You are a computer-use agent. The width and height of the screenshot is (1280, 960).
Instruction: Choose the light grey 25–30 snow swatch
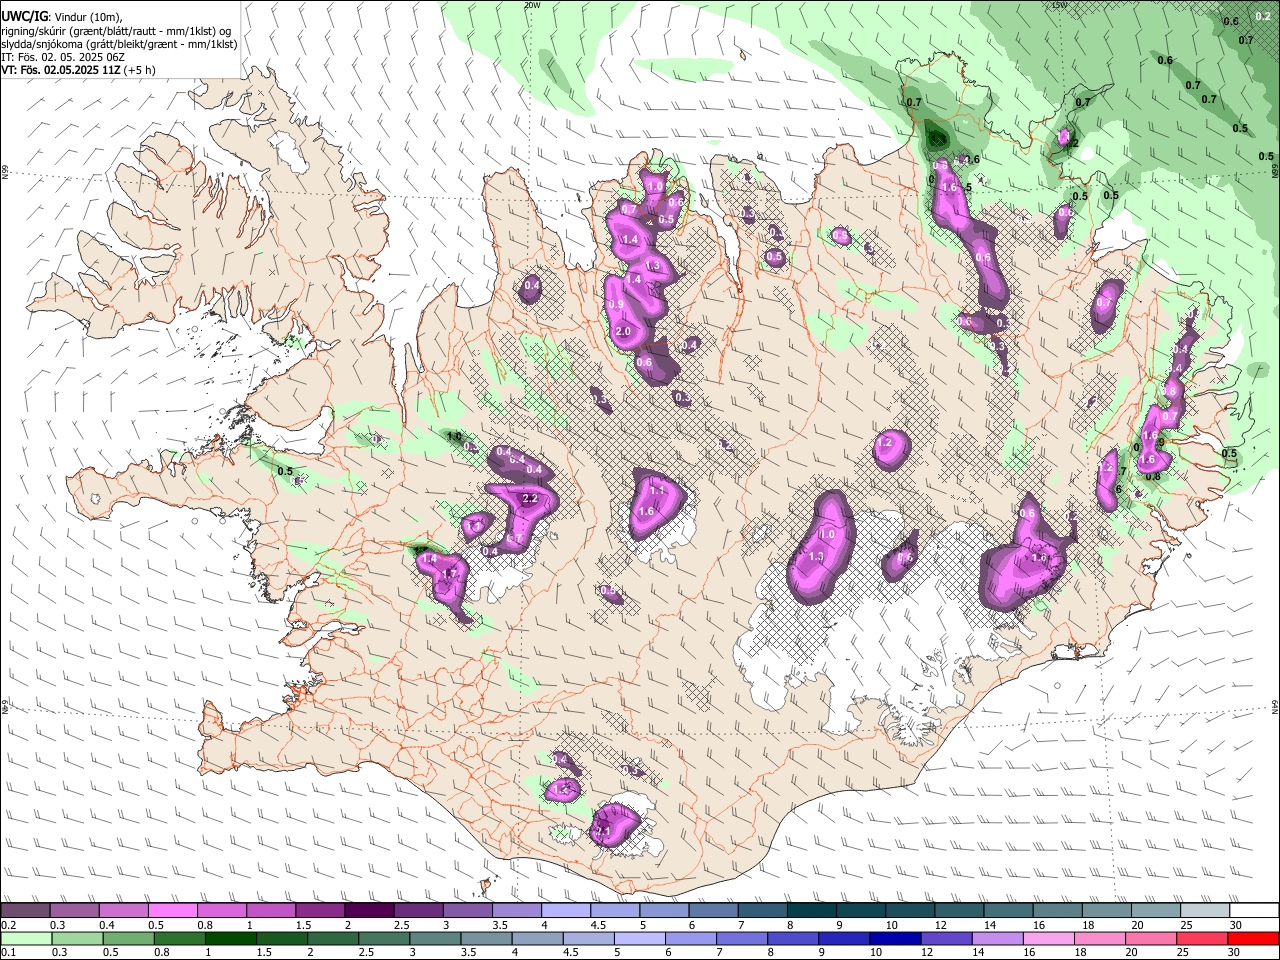[1203, 911]
